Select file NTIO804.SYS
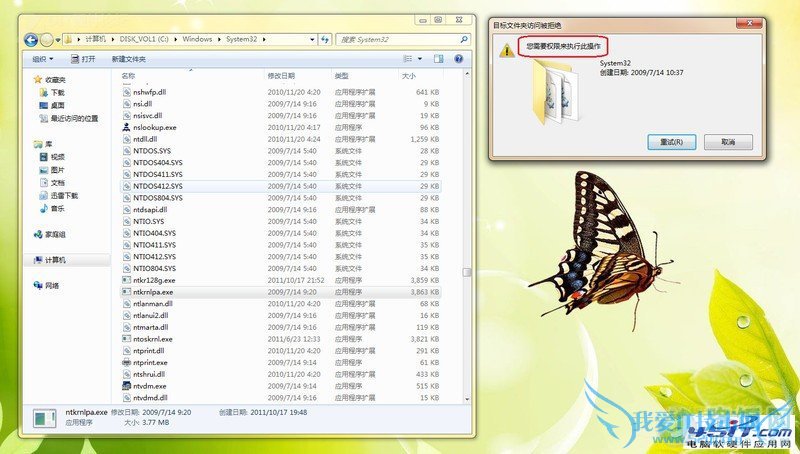 pyautogui.click(x=281, y=268)
